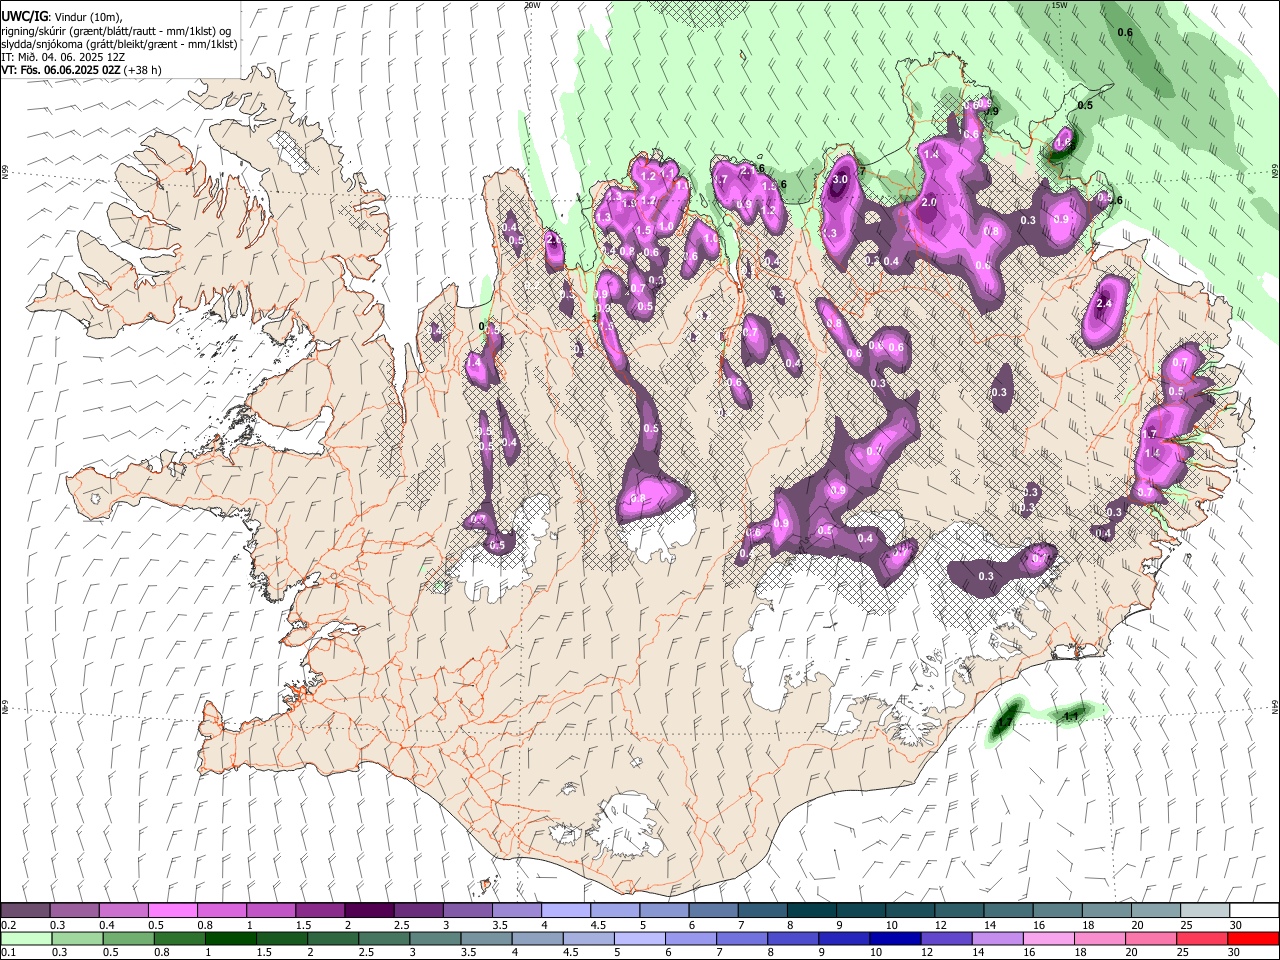Select the bright pink 0.5 swatch in the top legend row
The image size is (1280, 960).
pyautogui.click(x=173, y=910)
